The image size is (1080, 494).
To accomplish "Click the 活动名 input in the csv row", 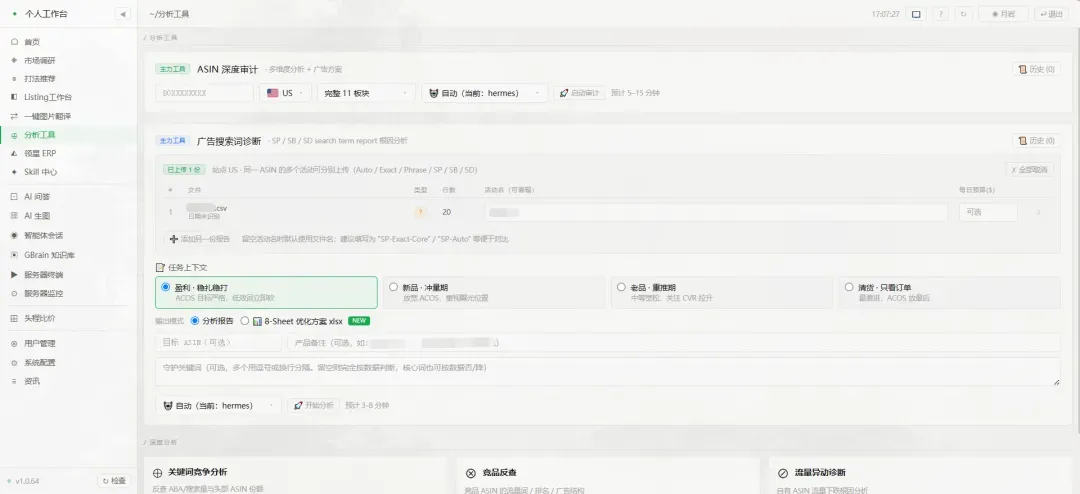I will [x=716, y=212].
